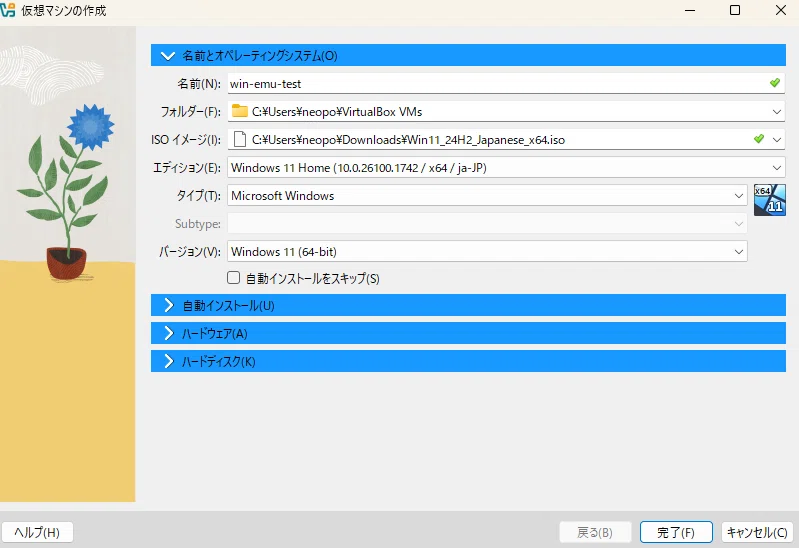Click the file icon in the ISO image field
Viewport: 799px width, 548px height.
click(x=240, y=139)
